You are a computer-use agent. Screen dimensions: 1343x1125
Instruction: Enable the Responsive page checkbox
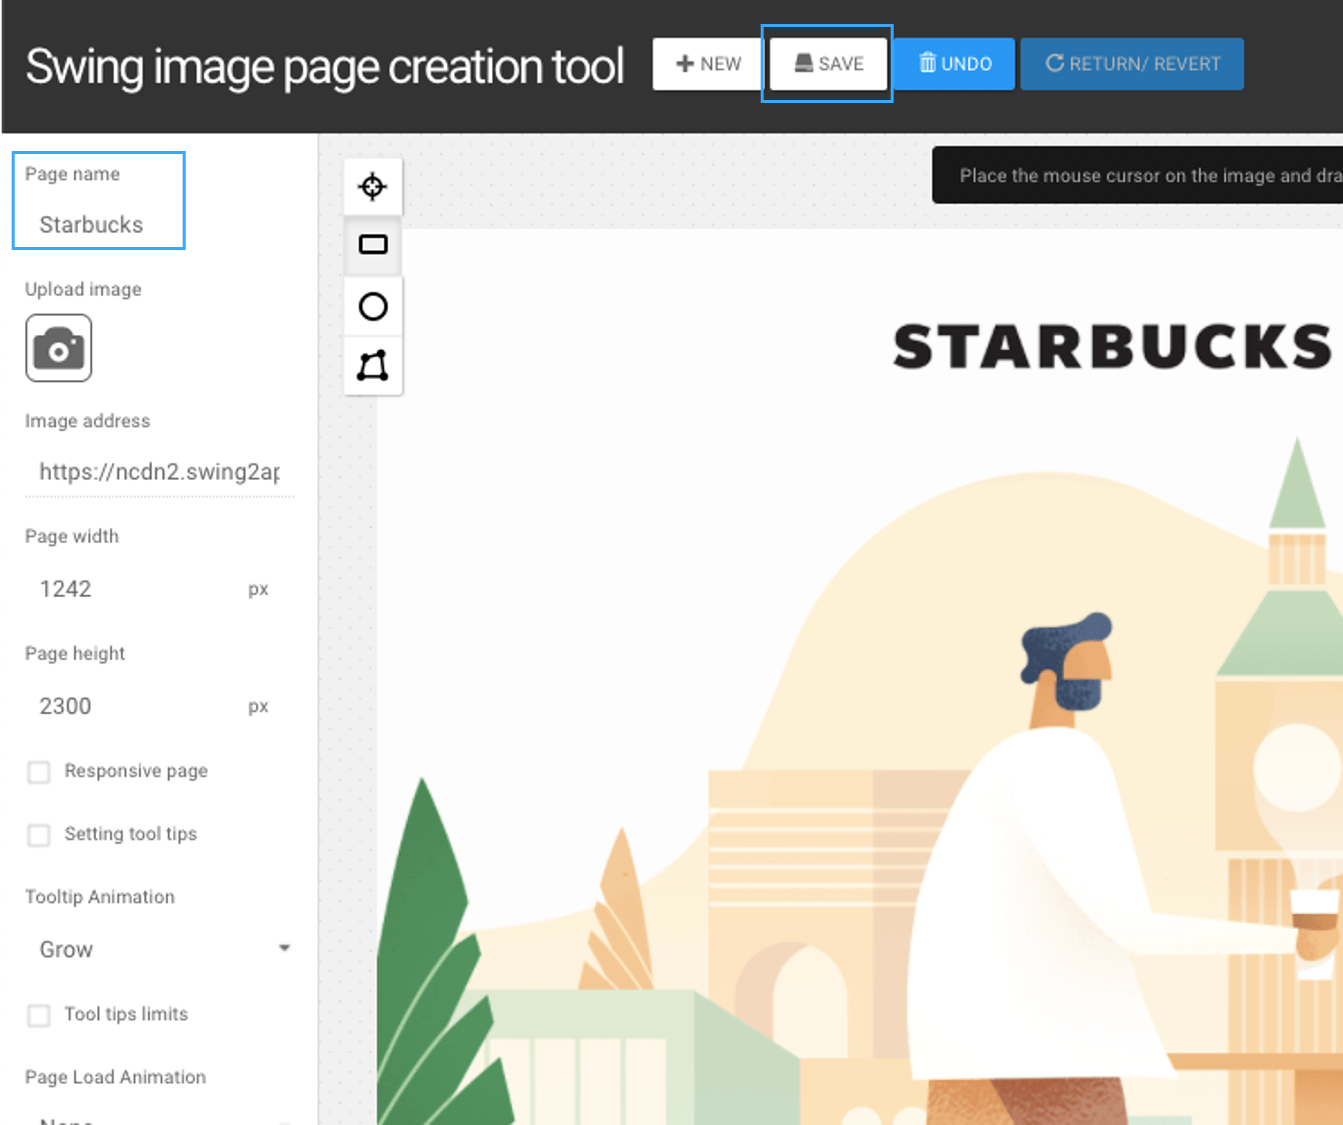pyautogui.click(x=39, y=772)
